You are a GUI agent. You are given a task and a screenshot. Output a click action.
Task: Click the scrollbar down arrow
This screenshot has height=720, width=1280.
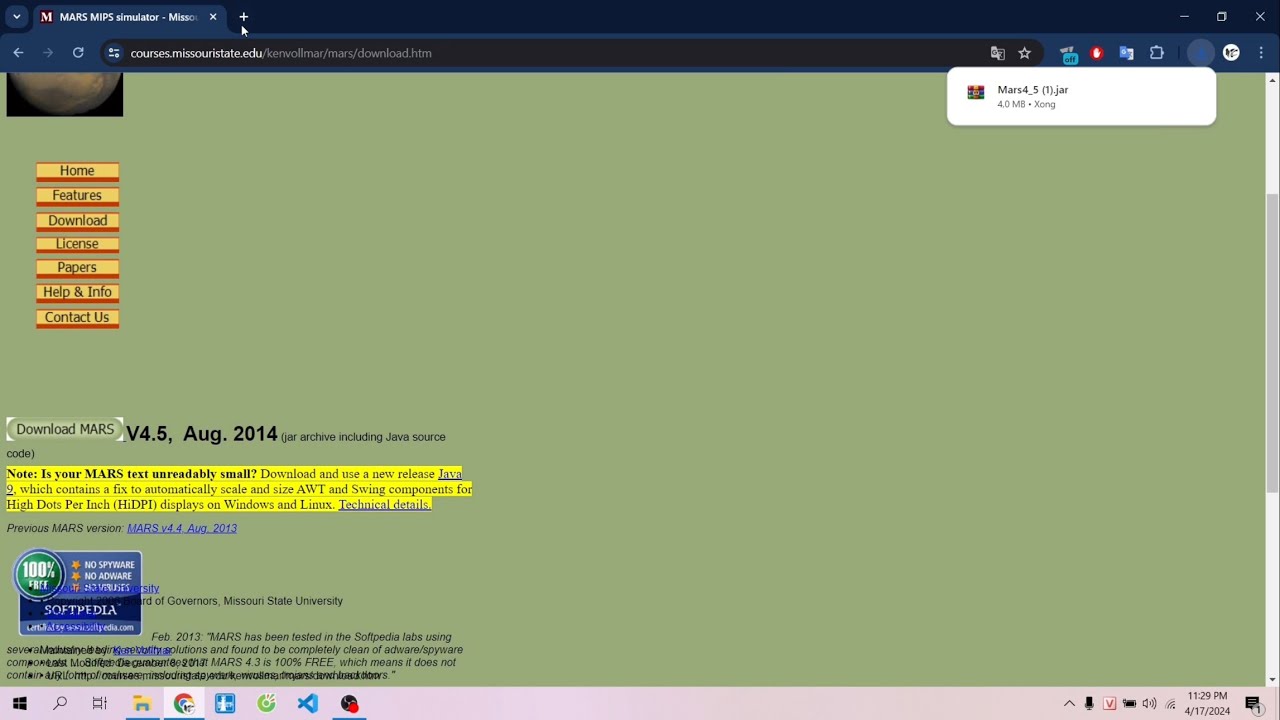coord(1272,680)
